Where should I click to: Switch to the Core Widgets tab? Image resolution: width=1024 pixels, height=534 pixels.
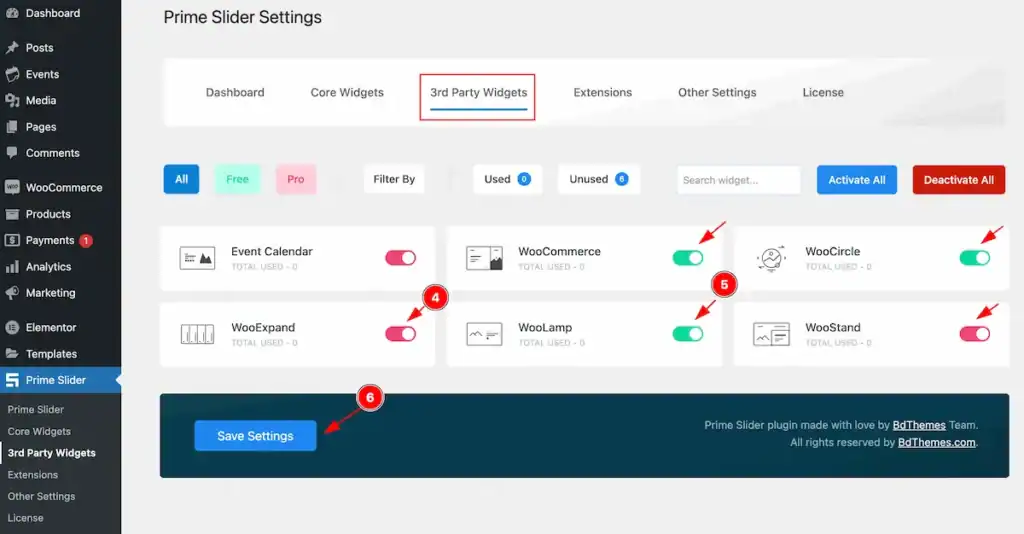click(347, 93)
